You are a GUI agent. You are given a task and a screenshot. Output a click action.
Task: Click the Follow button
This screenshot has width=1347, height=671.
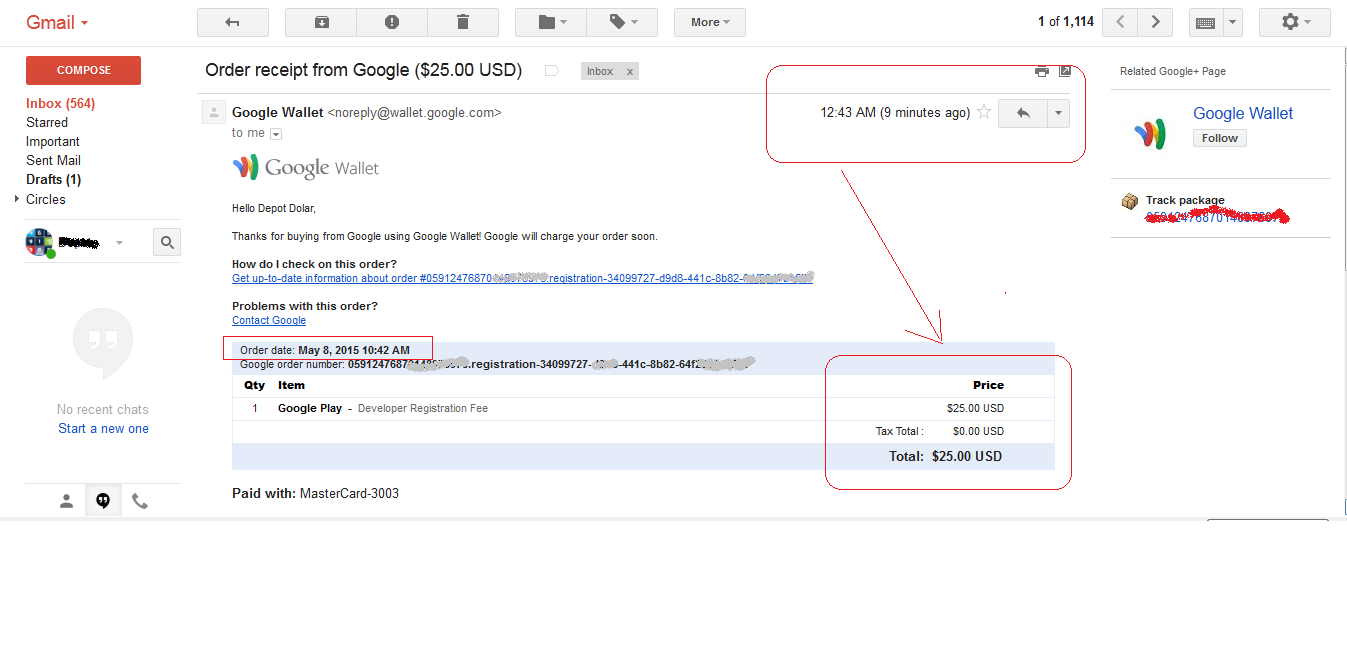click(x=1220, y=138)
